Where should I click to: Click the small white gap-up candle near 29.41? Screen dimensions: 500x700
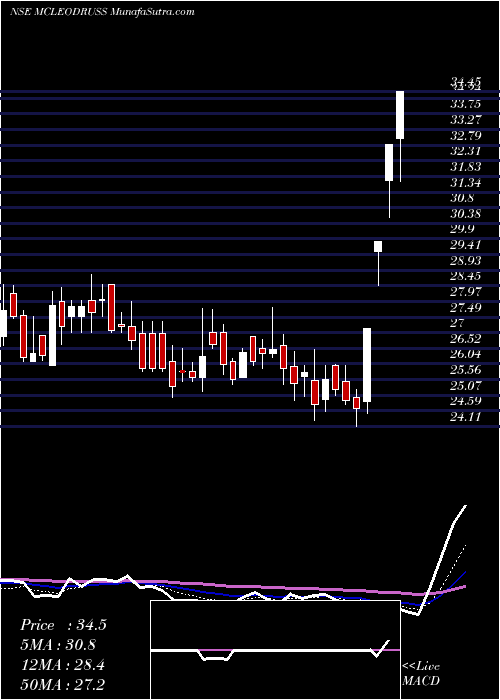pyautogui.click(x=378, y=246)
